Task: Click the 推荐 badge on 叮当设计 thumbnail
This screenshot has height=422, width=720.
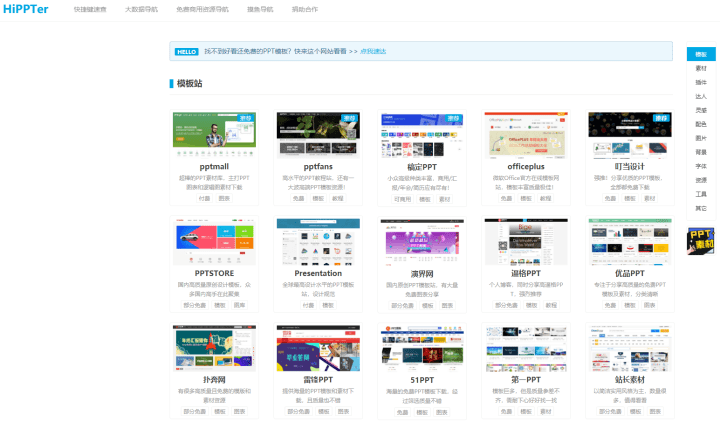Action: [x=661, y=118]
